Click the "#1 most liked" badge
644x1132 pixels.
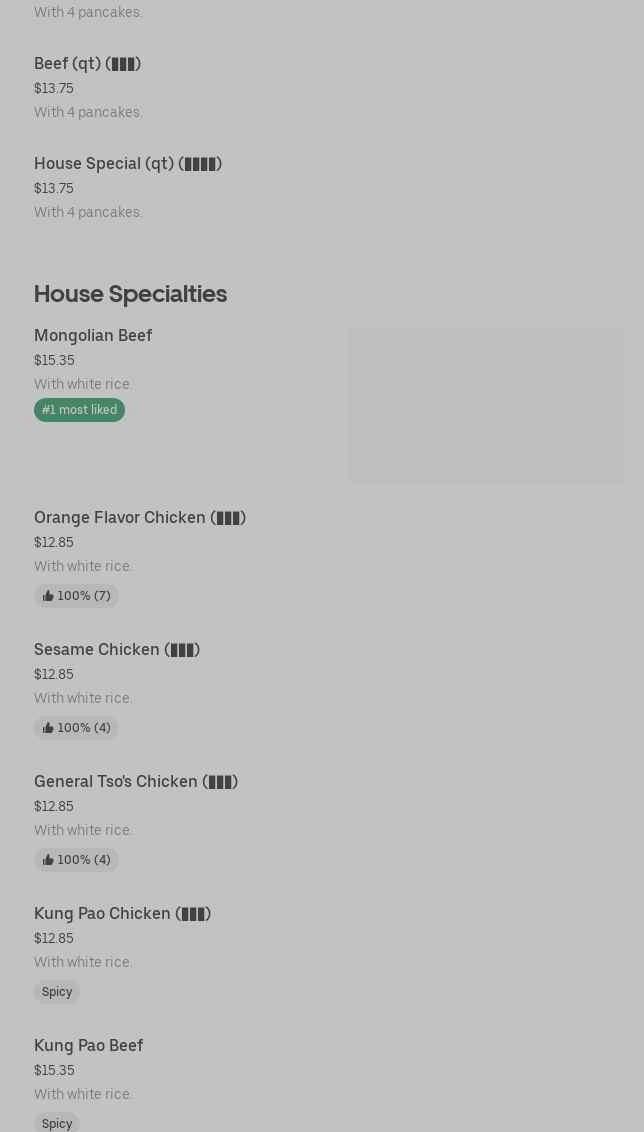click(x=79, y=410)
